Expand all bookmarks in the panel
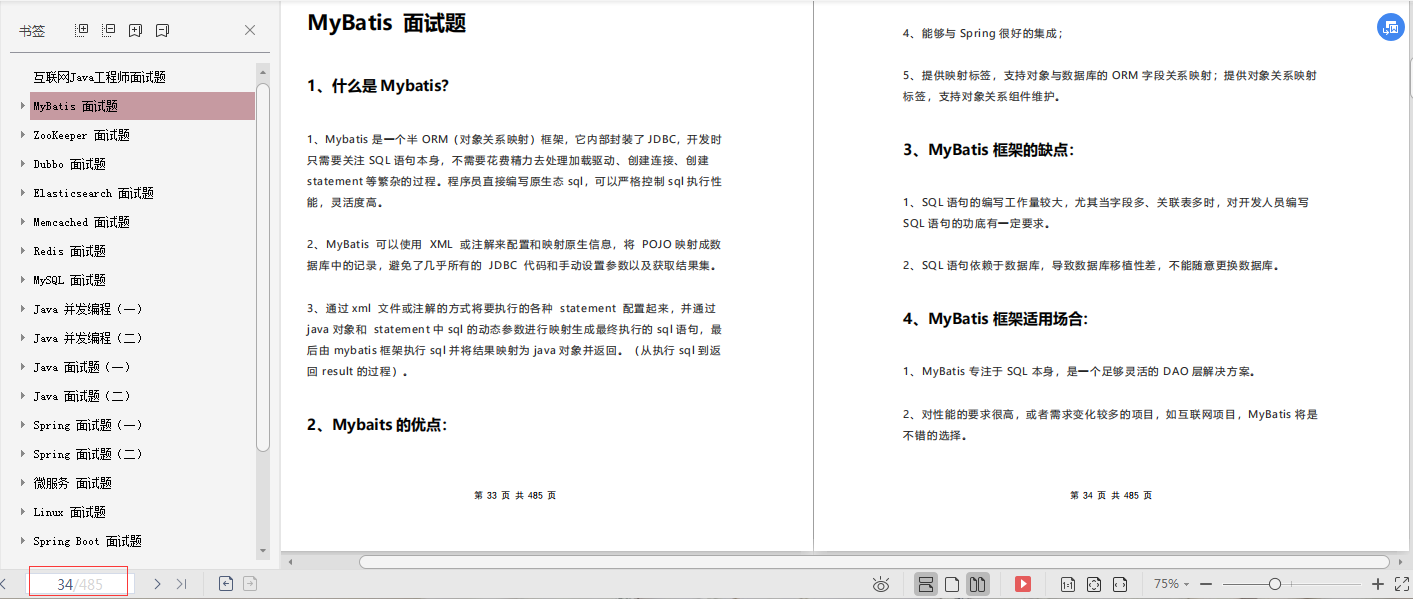The image size is (1413, 599). (x=83, y=30)
